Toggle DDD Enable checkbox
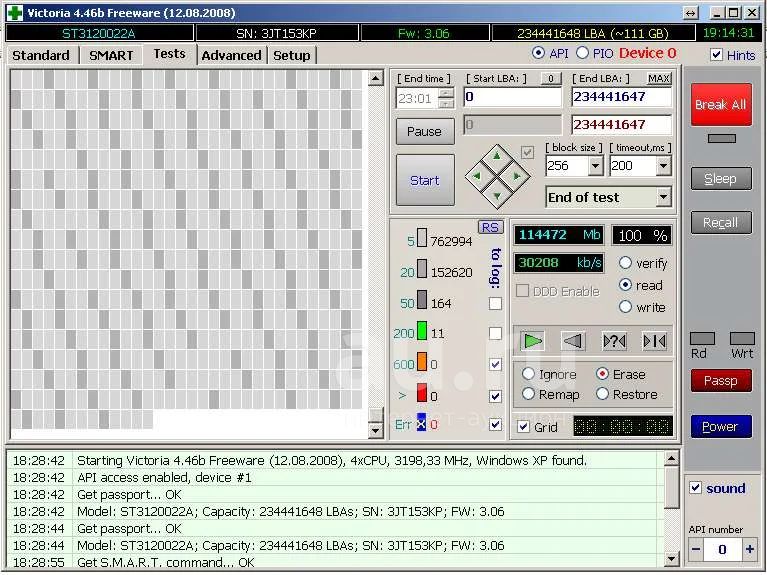 [522, 291]
